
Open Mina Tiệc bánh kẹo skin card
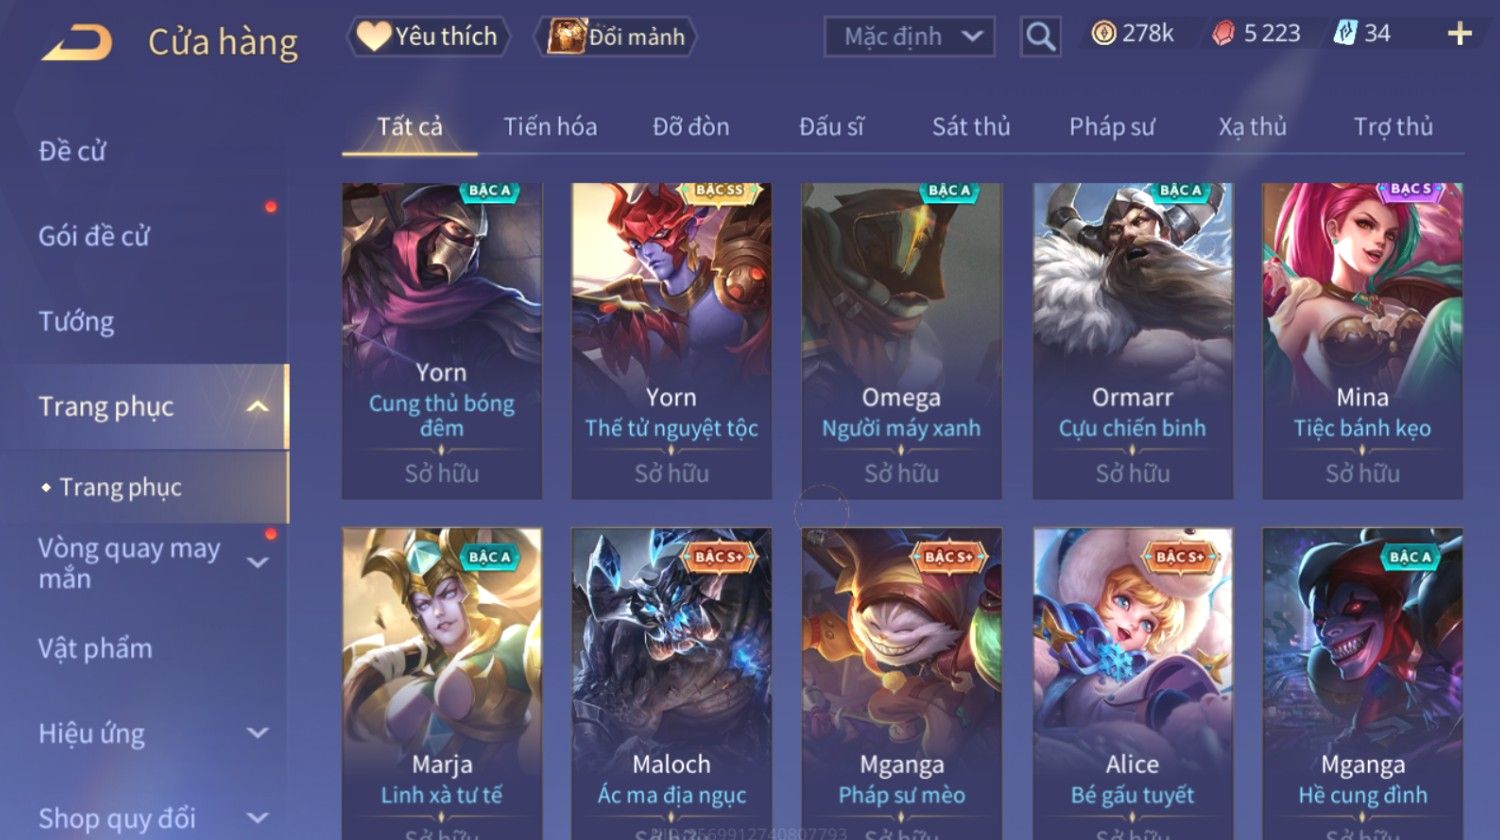coord(1362,341)
